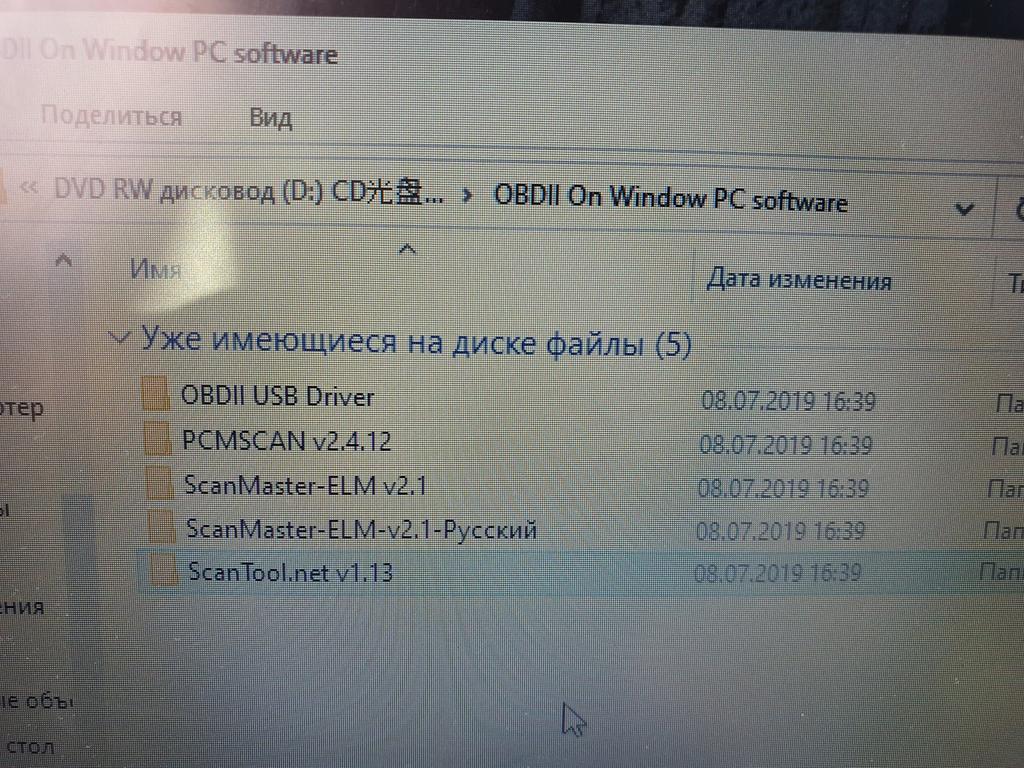This screenshot has width=1024, height=768.
Task: Collapse the 'Уже имеющиеся на диске файлы' group
Action: click(119, 338)
